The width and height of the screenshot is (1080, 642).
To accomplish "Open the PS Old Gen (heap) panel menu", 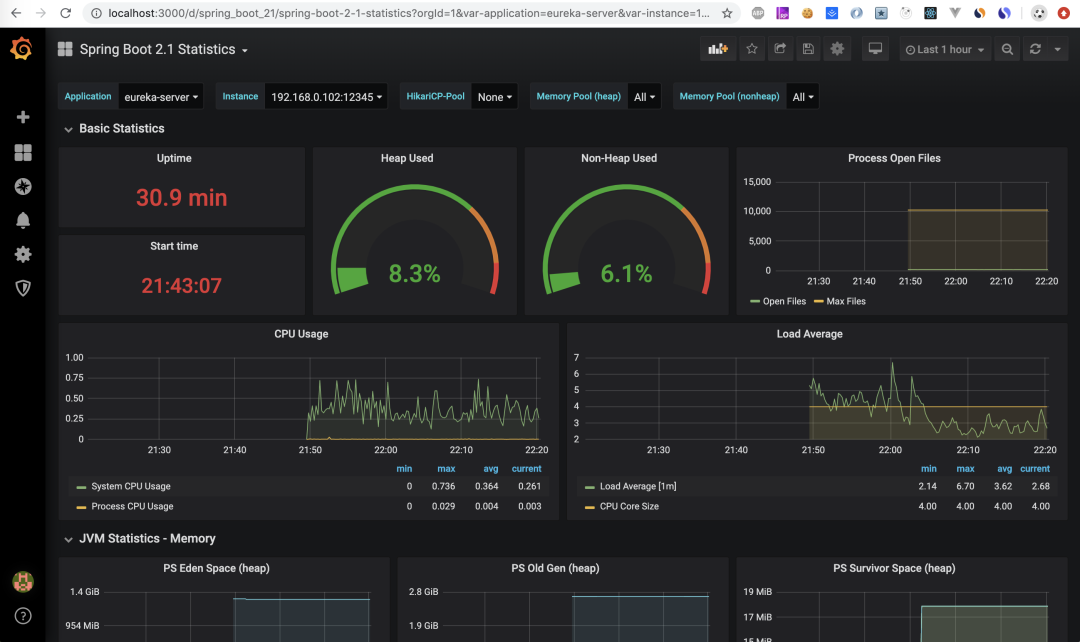I will click(555, 568).
